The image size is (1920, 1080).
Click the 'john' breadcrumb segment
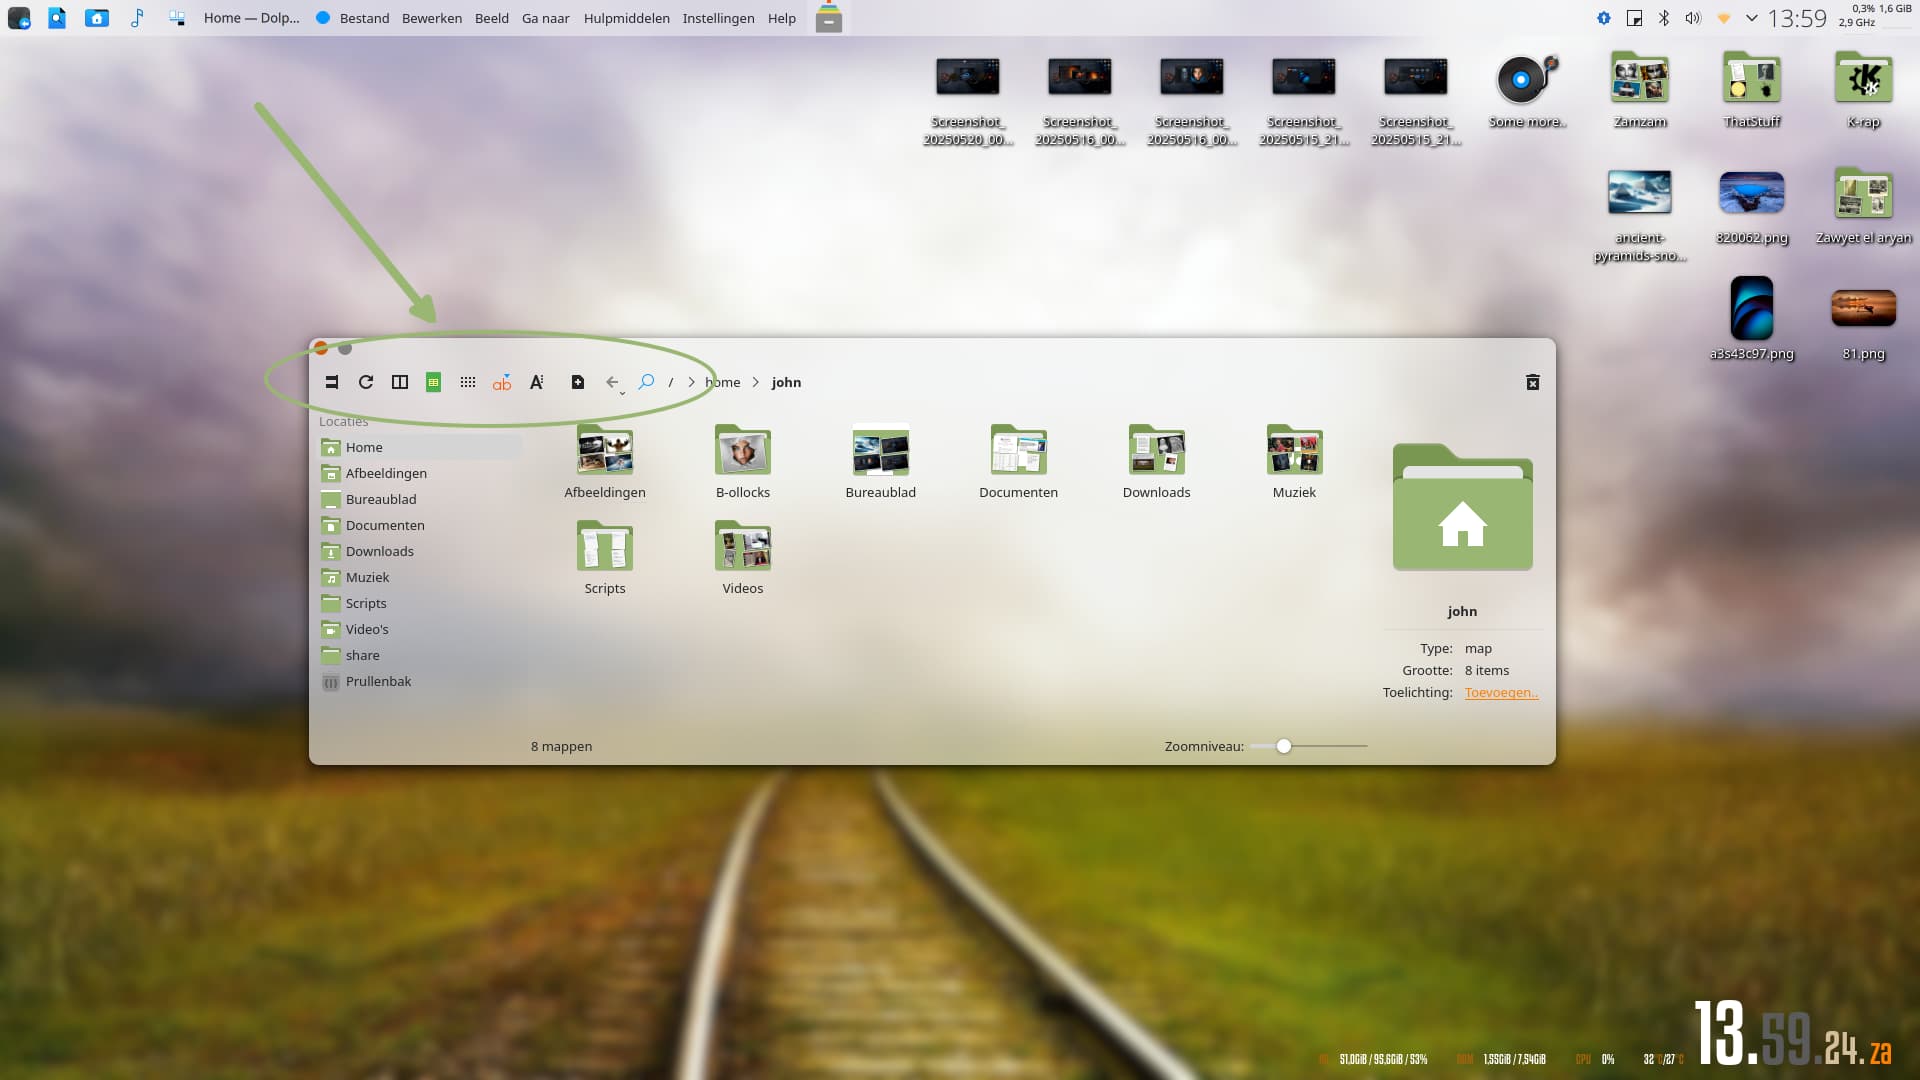(x=786, y=382)
